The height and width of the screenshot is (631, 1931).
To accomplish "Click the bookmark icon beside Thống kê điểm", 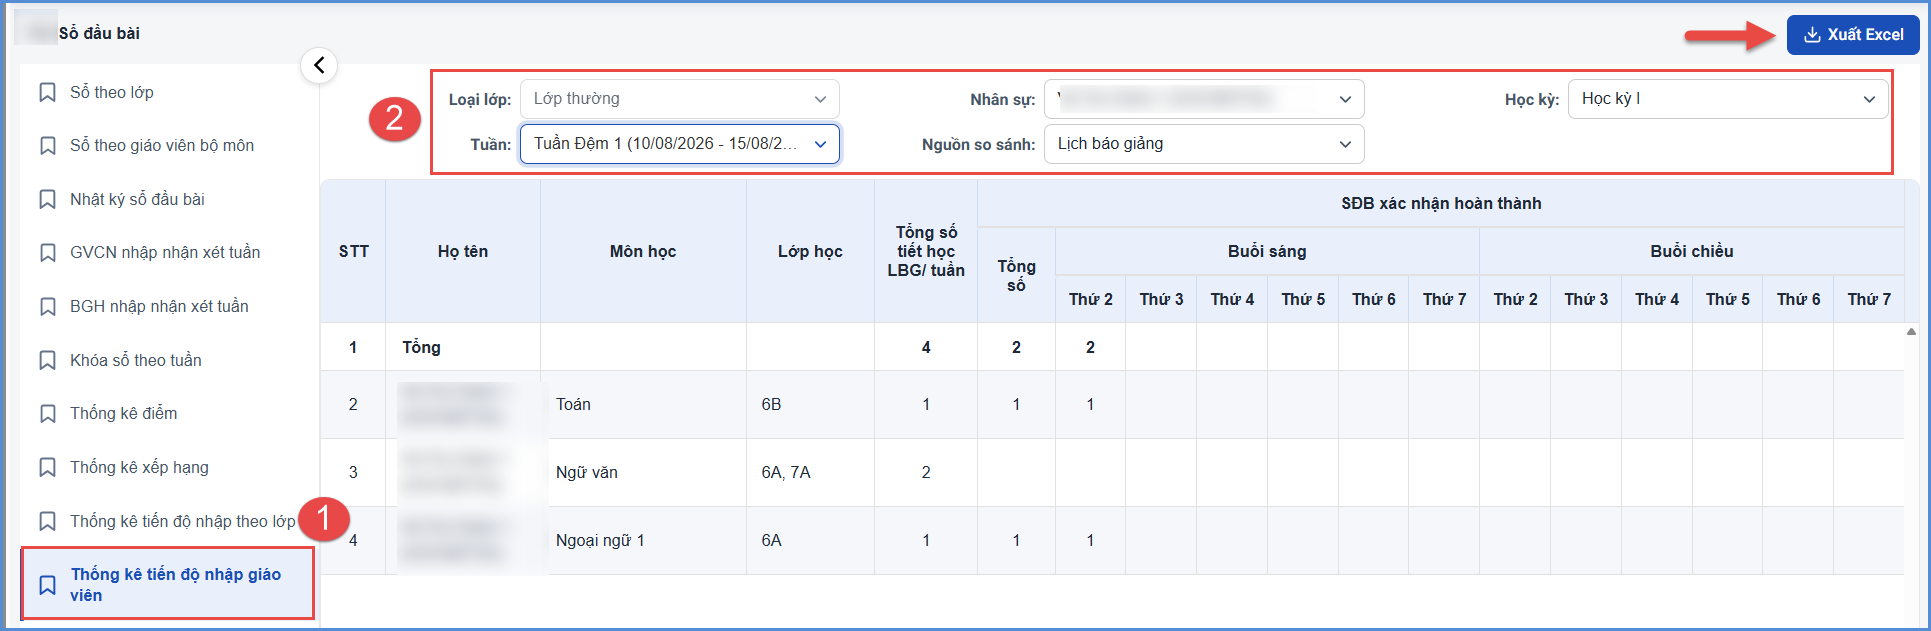I will tap(47, 414).
